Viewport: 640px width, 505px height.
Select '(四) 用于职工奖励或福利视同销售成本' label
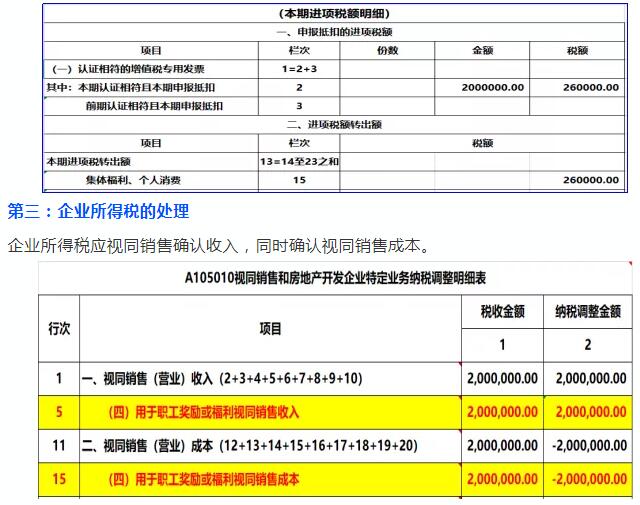(x=204, y=479)
